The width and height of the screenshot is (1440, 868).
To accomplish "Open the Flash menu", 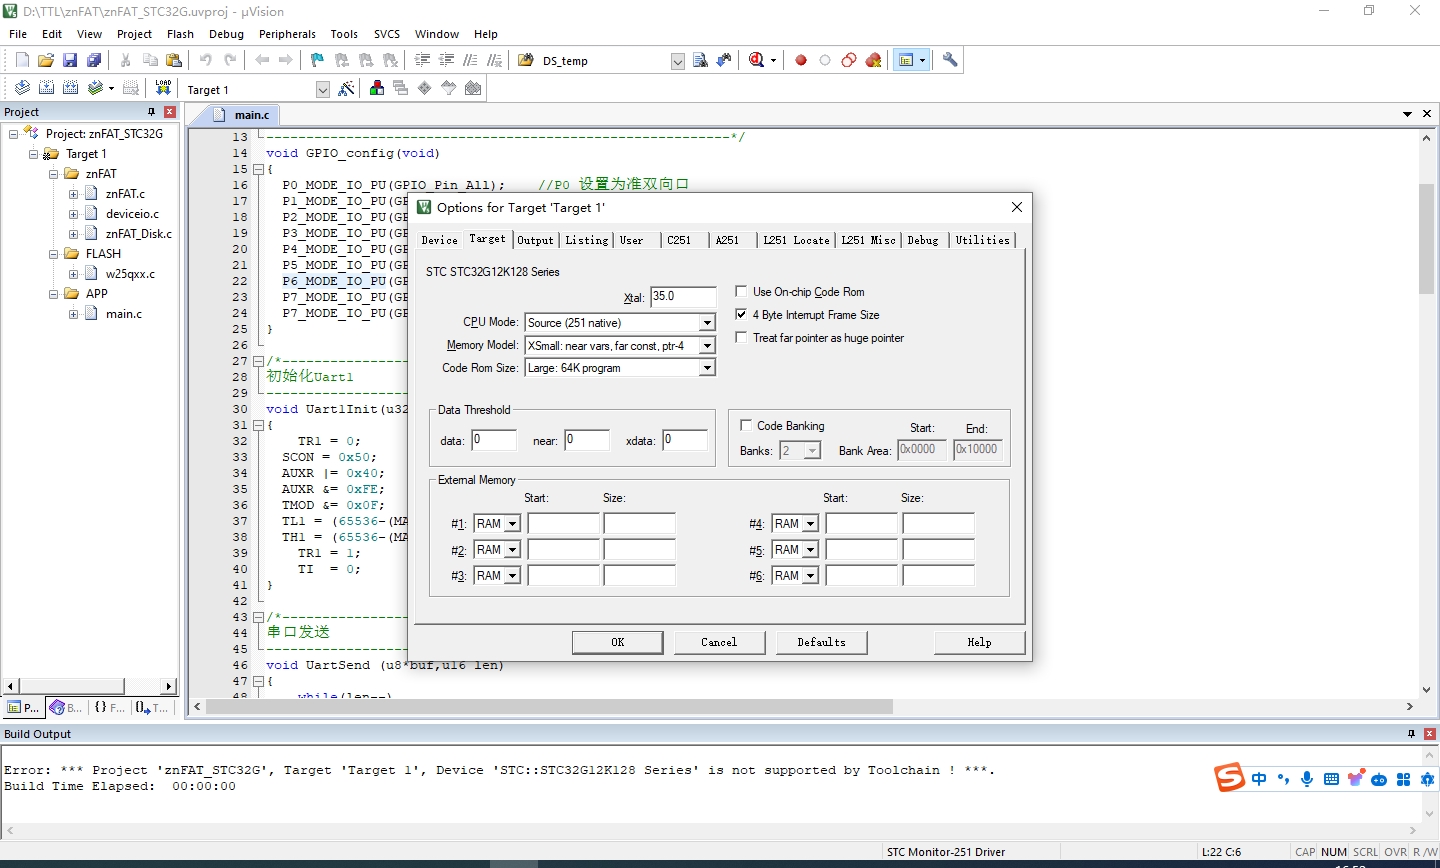I will pos(180,34).
